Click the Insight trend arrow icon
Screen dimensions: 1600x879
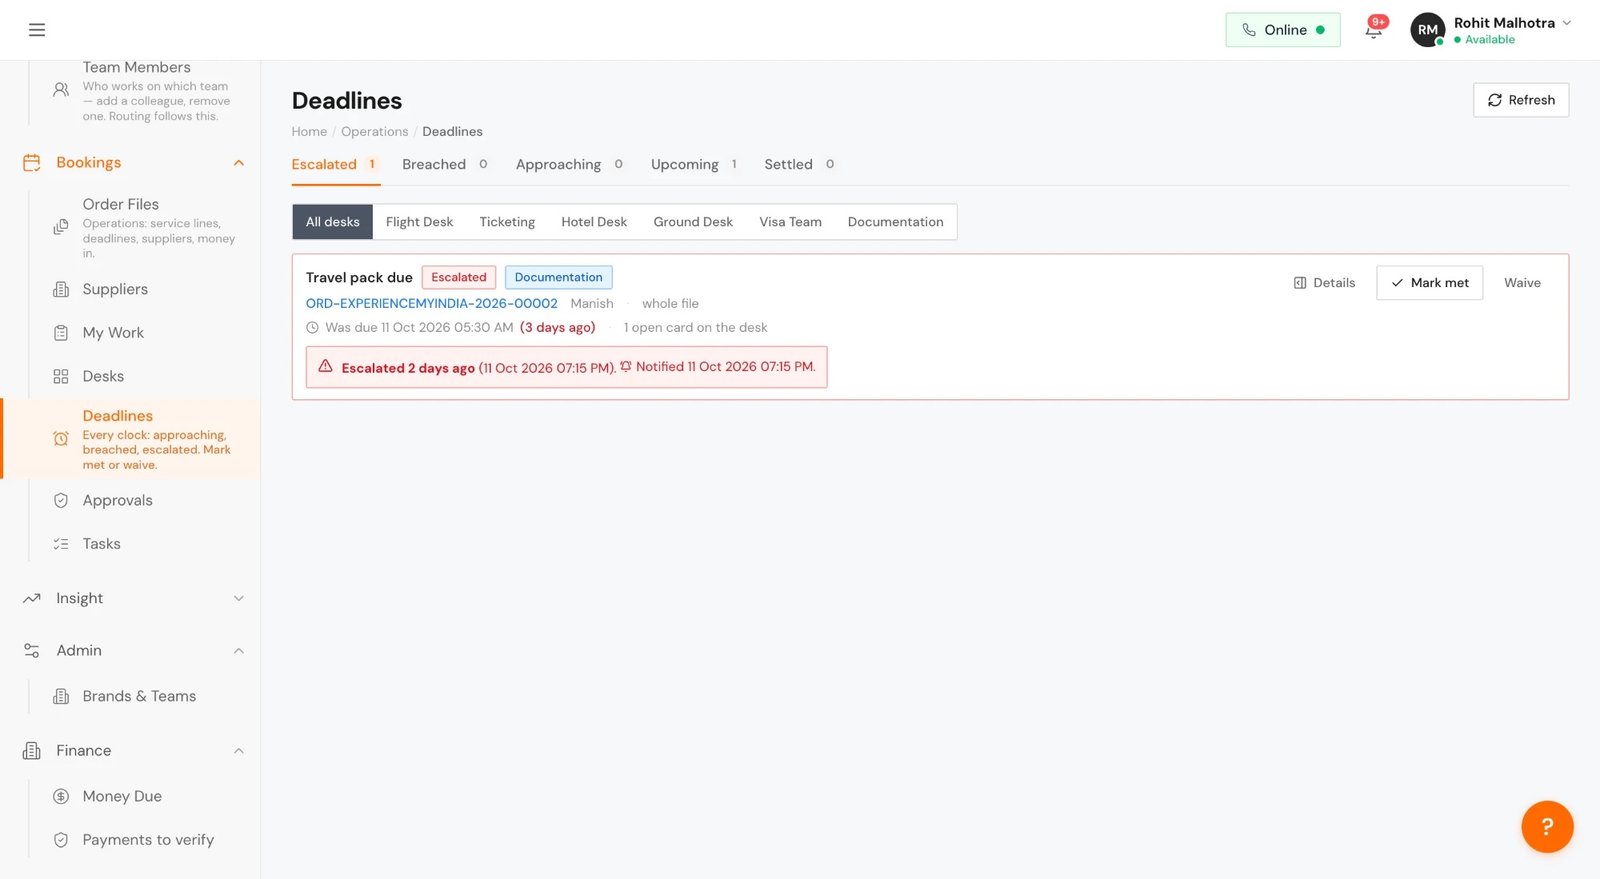pyautogui.click(x=32, y=598)
